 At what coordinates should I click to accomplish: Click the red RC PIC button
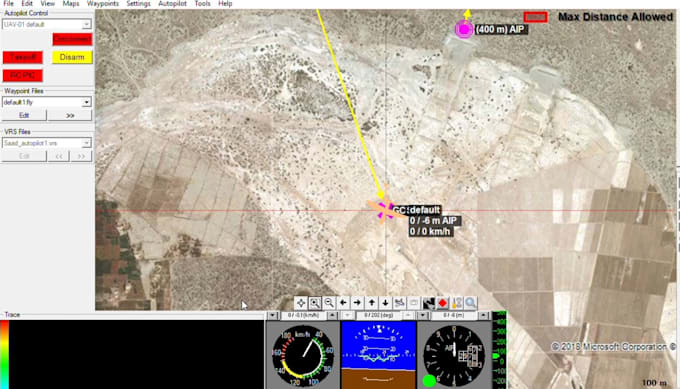pyautogui.click(x=23, y=75)
